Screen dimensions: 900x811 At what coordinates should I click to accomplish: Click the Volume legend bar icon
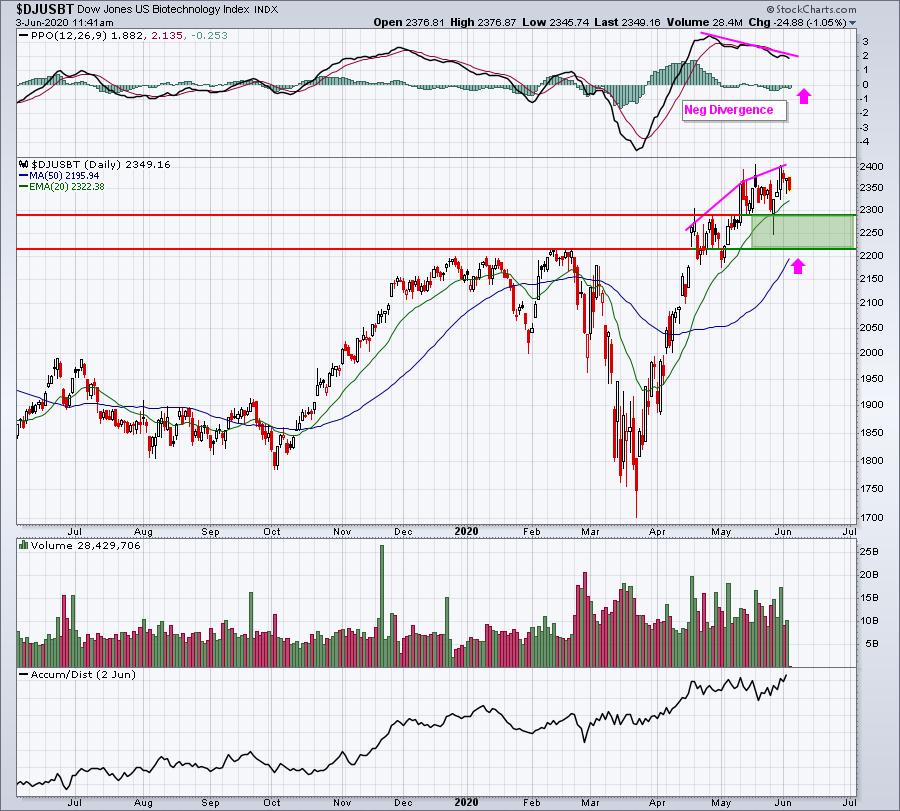[x=24, y=545]
